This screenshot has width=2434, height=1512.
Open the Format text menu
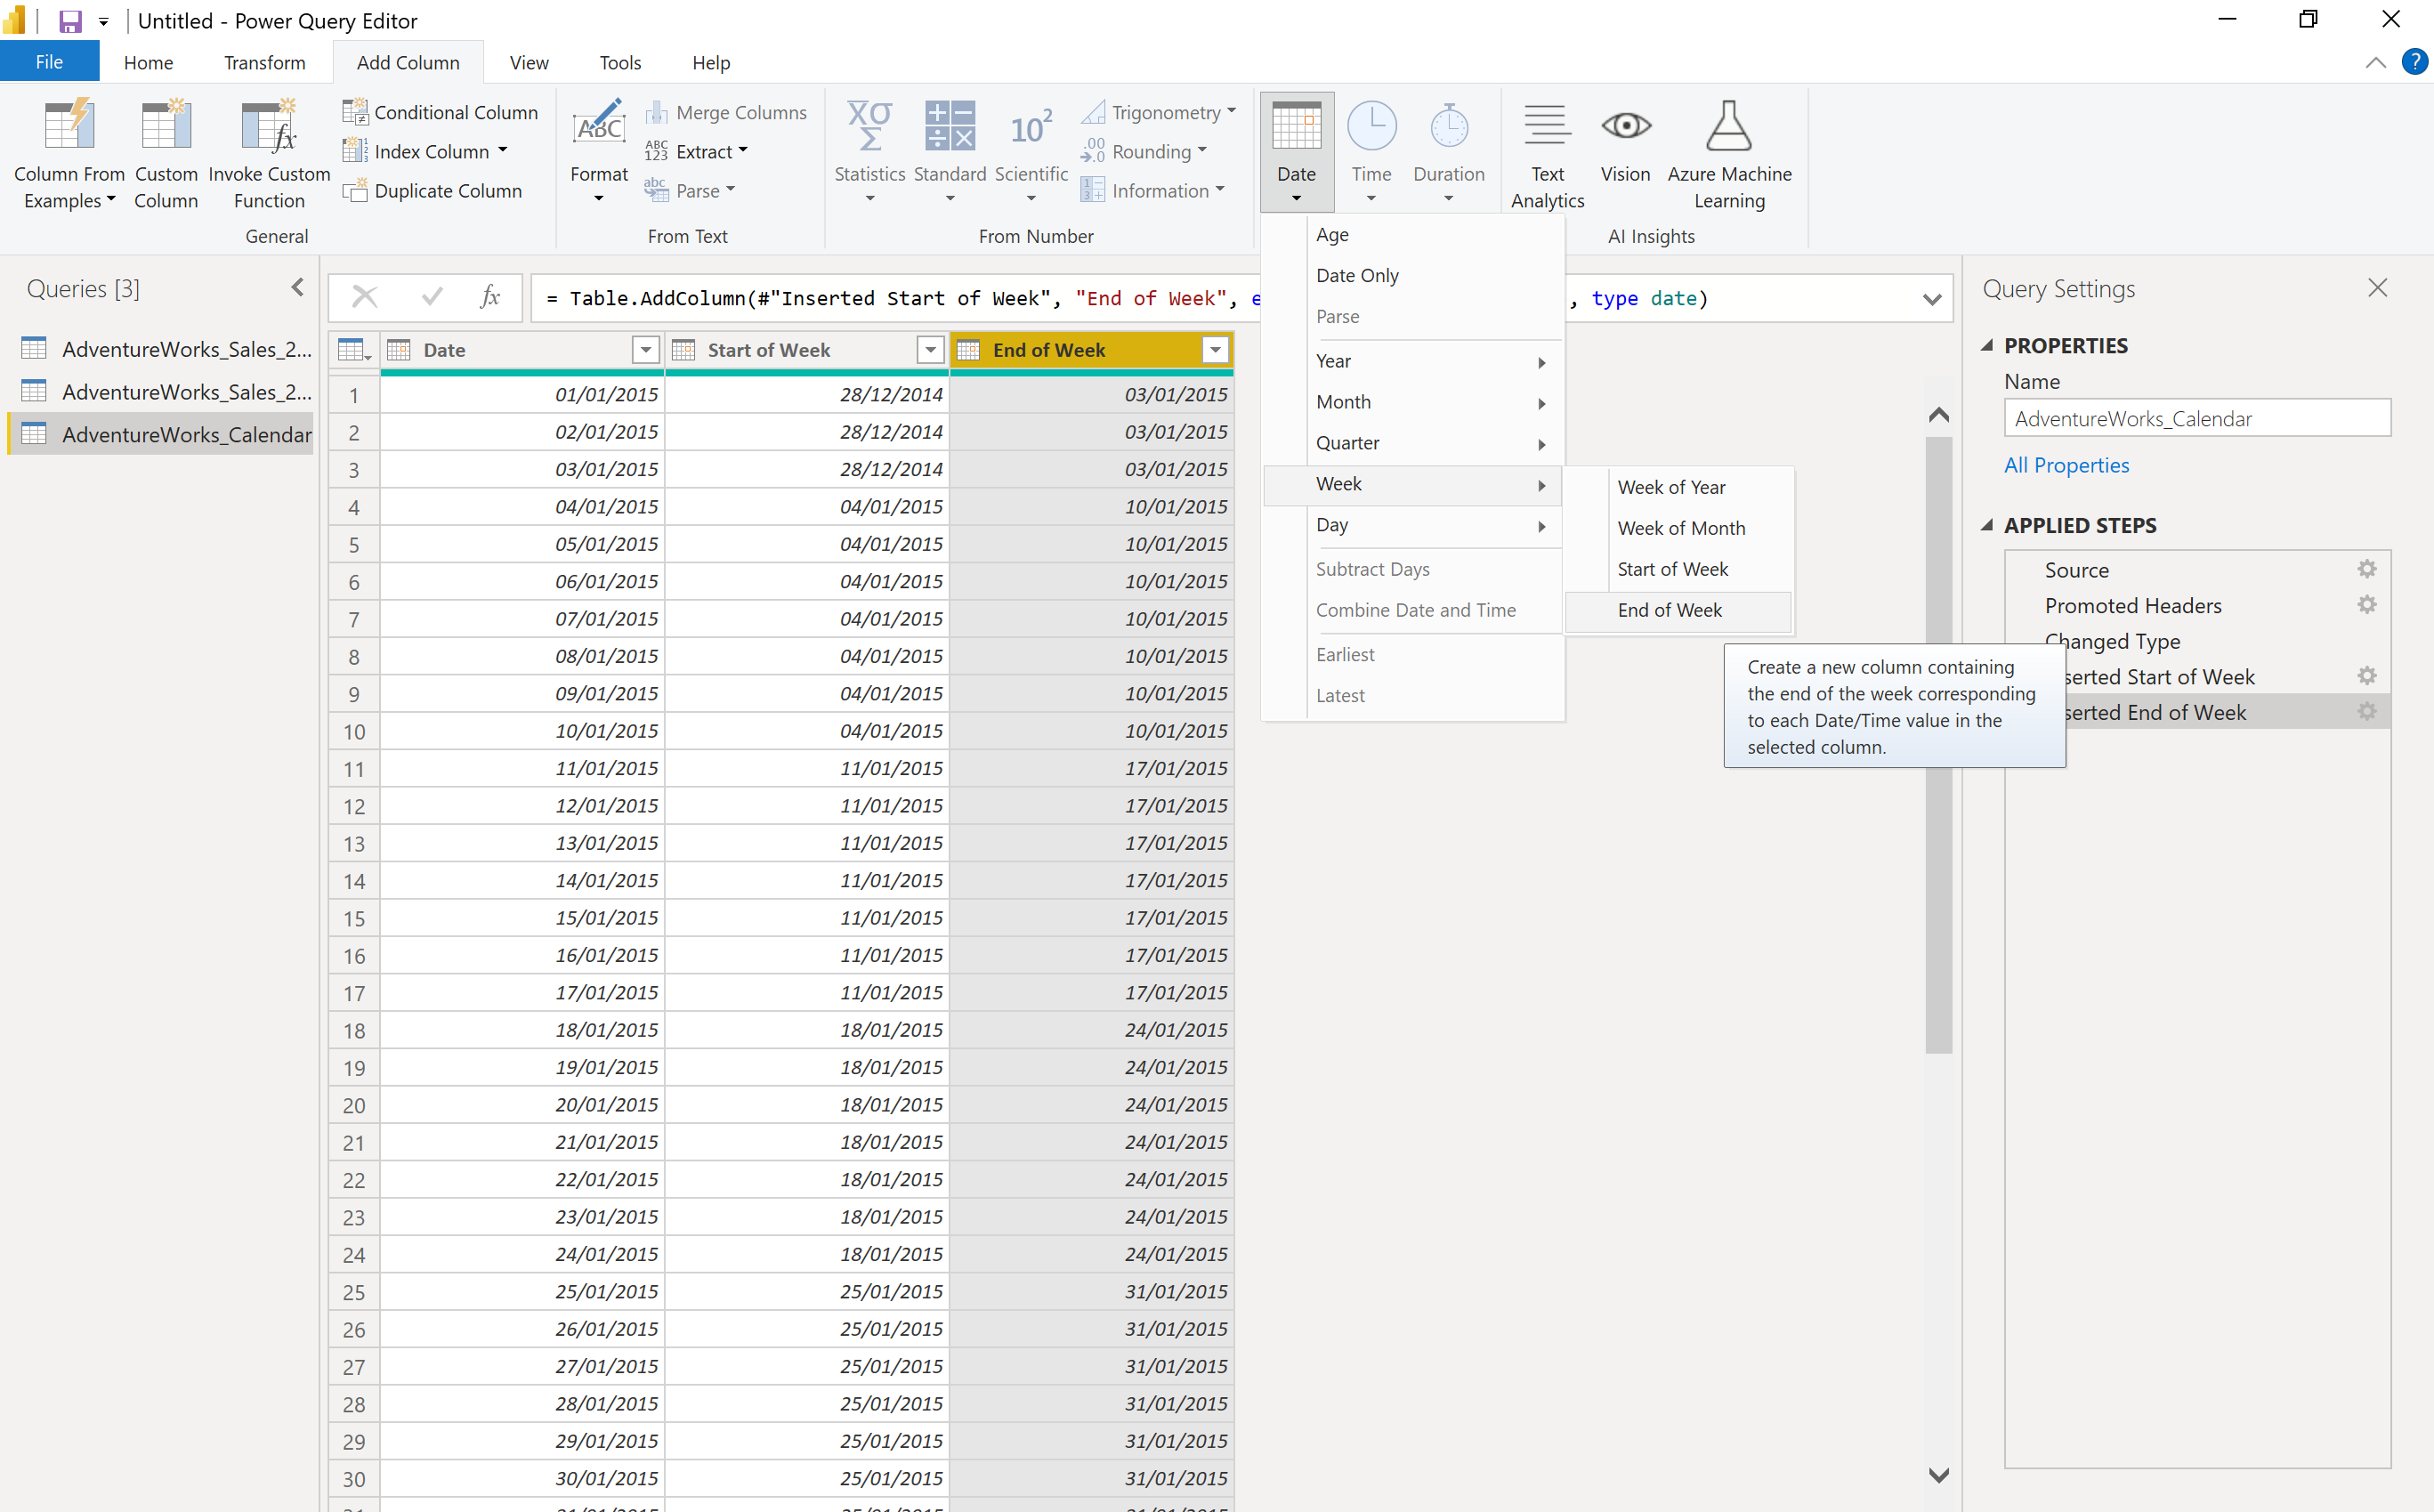(x=599, y=152)
